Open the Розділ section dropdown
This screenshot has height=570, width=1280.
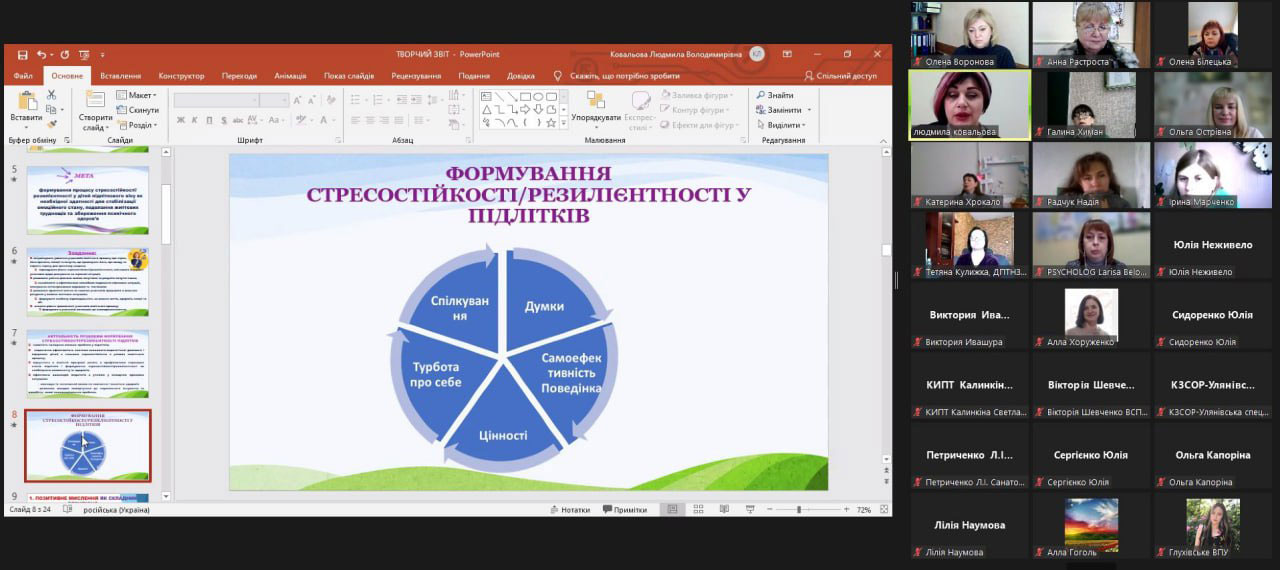tap(137, 125)
